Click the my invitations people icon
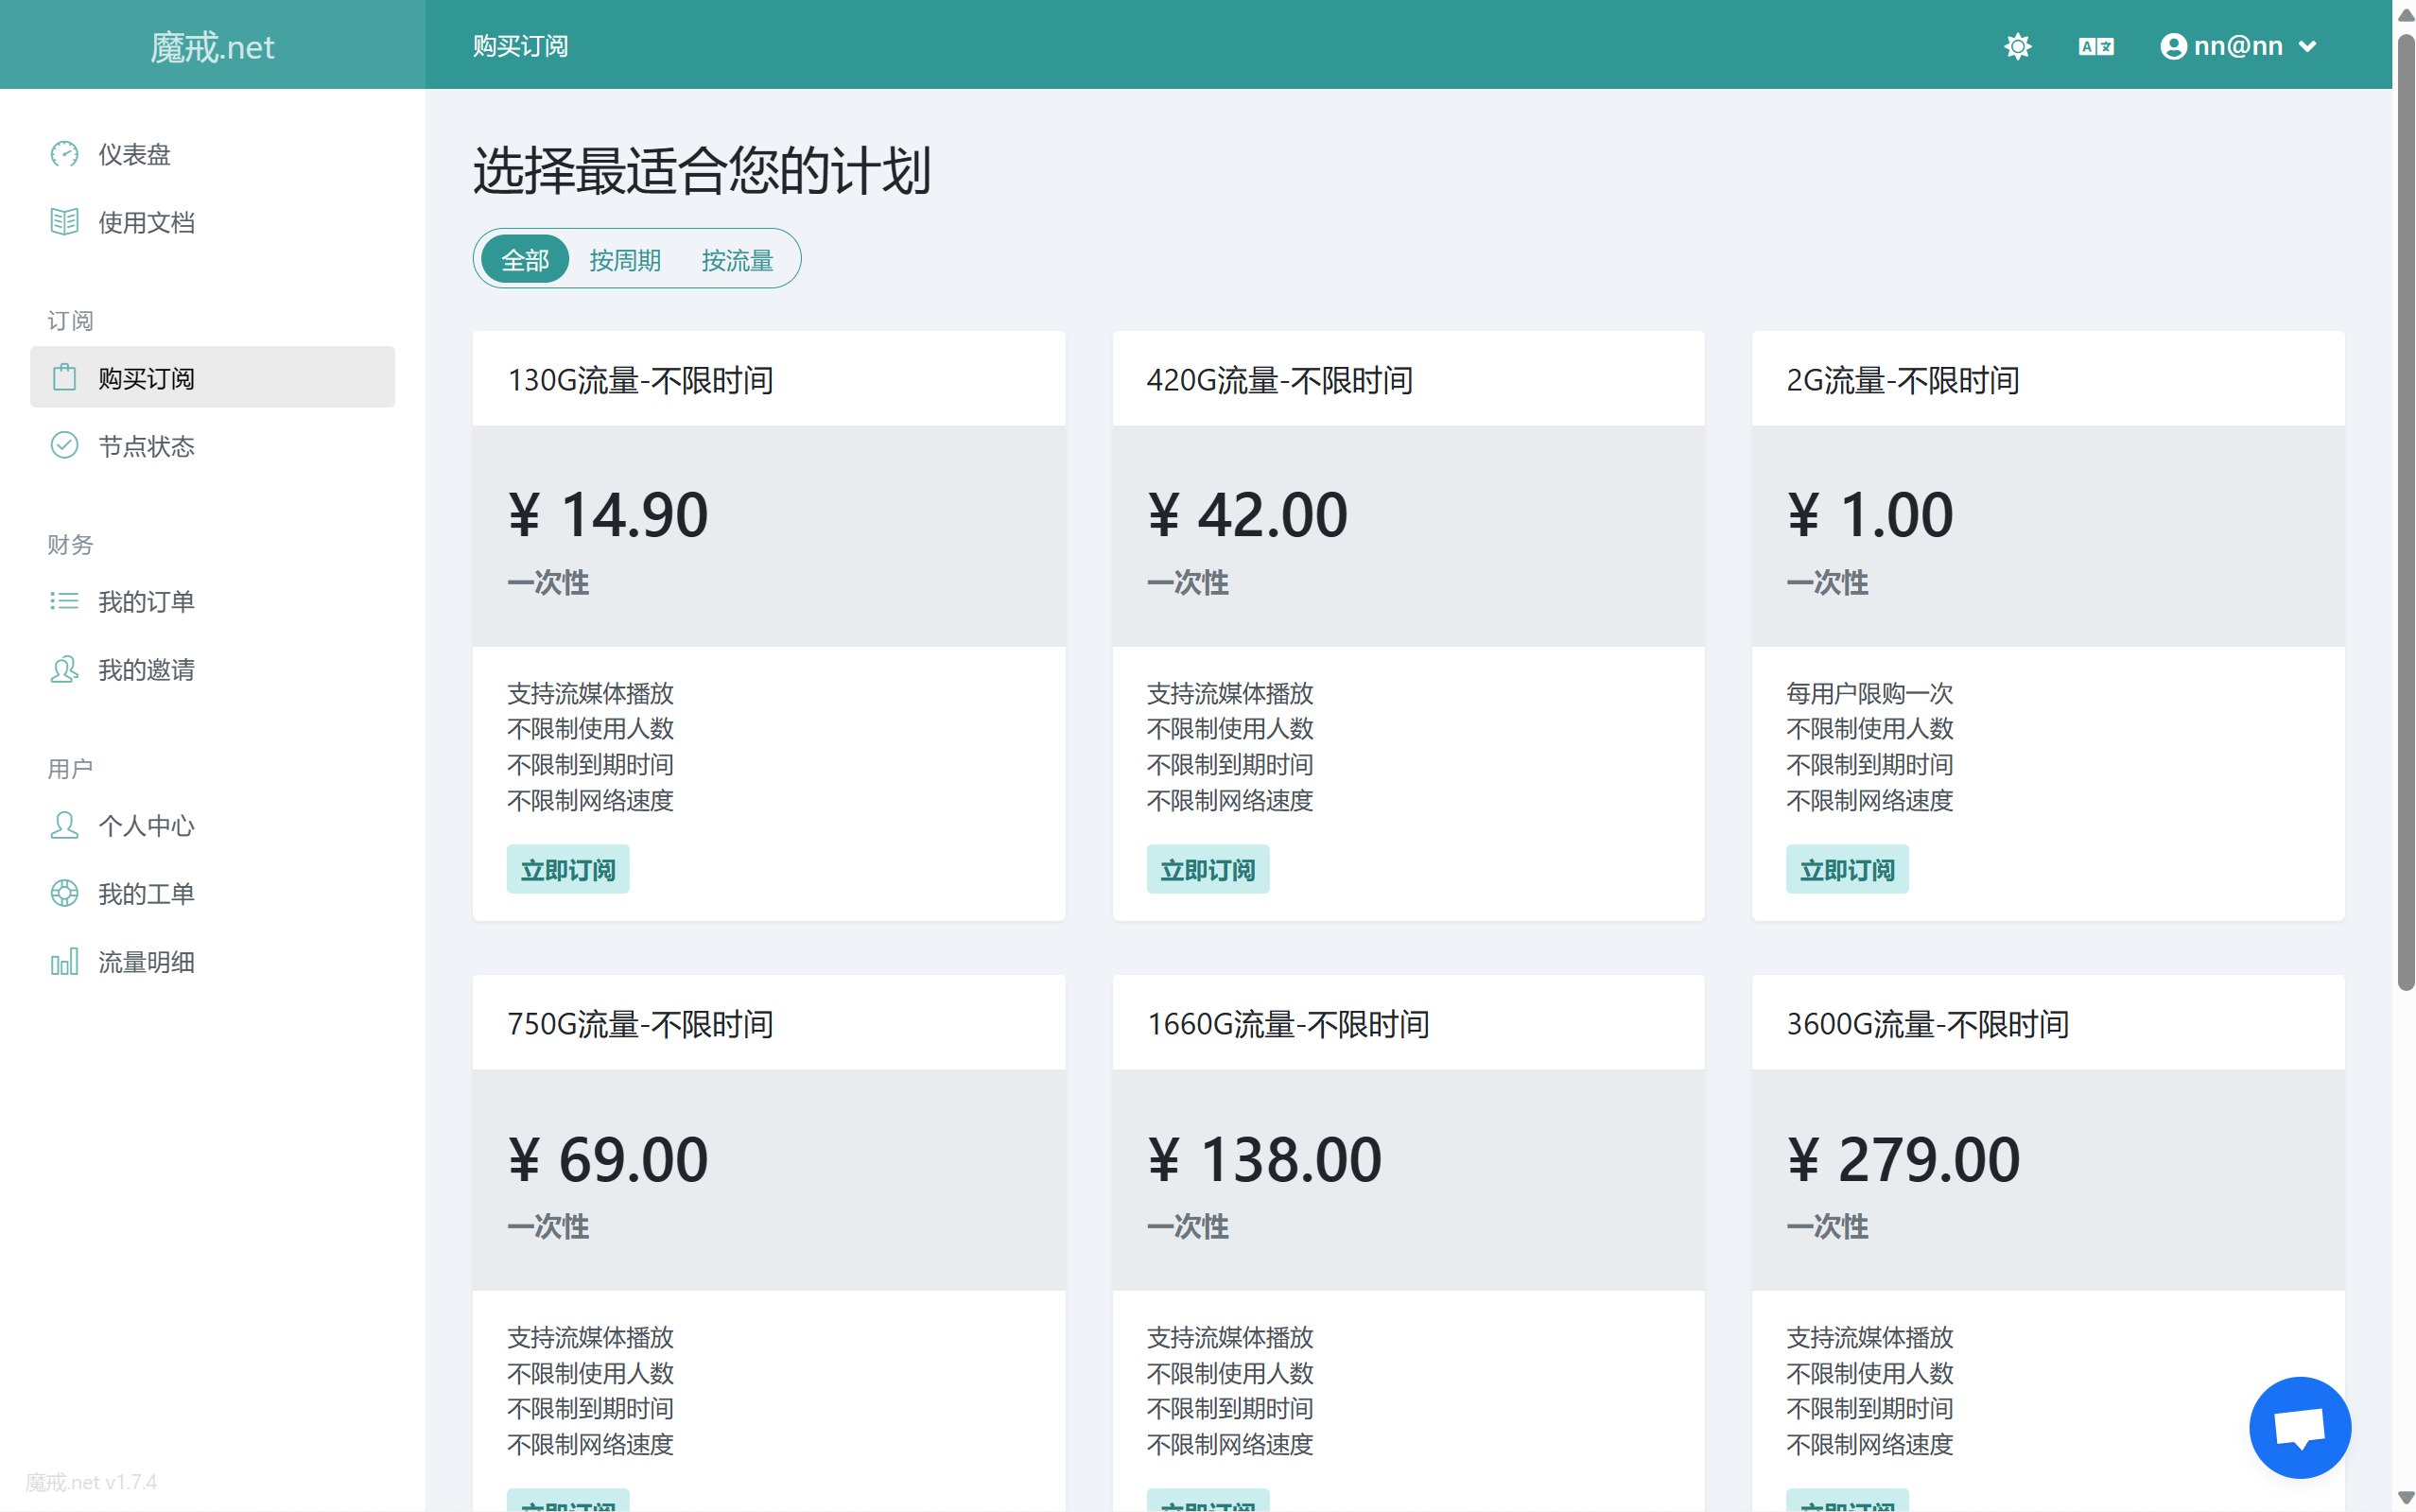This screenshot has width=2416, height=1512. pyautogui.click(x=64, y=669)
